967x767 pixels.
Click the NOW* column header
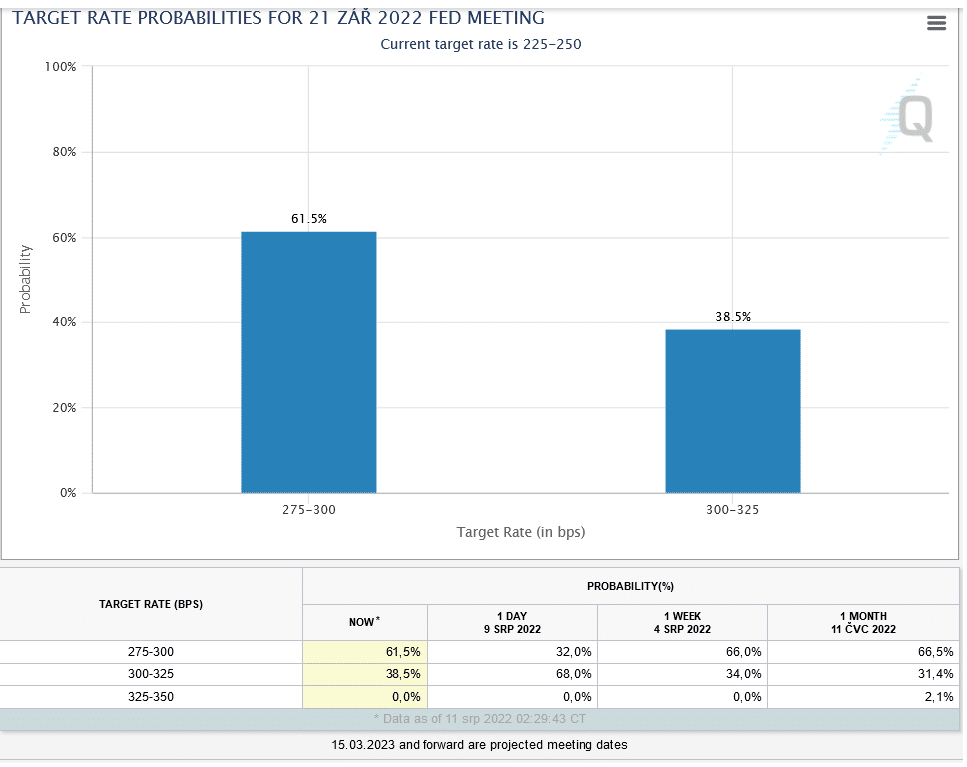(366, 625)
